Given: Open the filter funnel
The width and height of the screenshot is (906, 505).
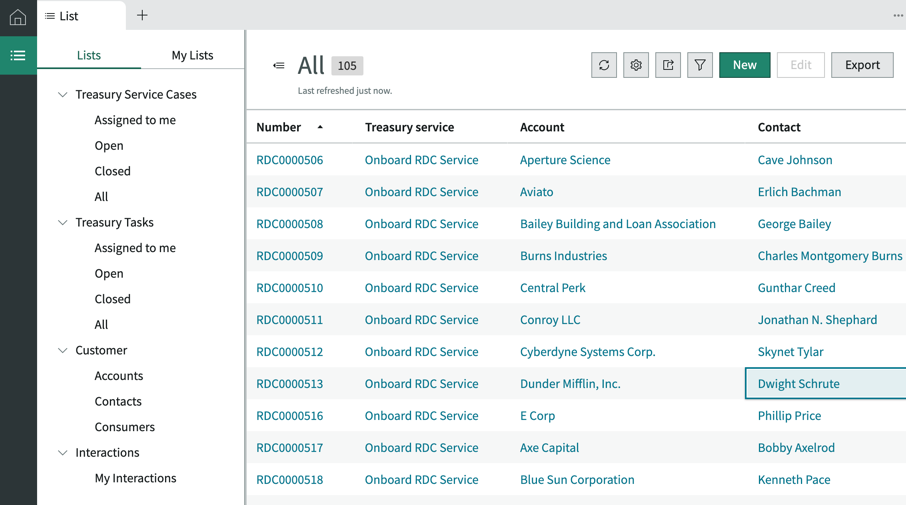Looking at the screenshot, I should pyautogui.click(x=700, y=65).
